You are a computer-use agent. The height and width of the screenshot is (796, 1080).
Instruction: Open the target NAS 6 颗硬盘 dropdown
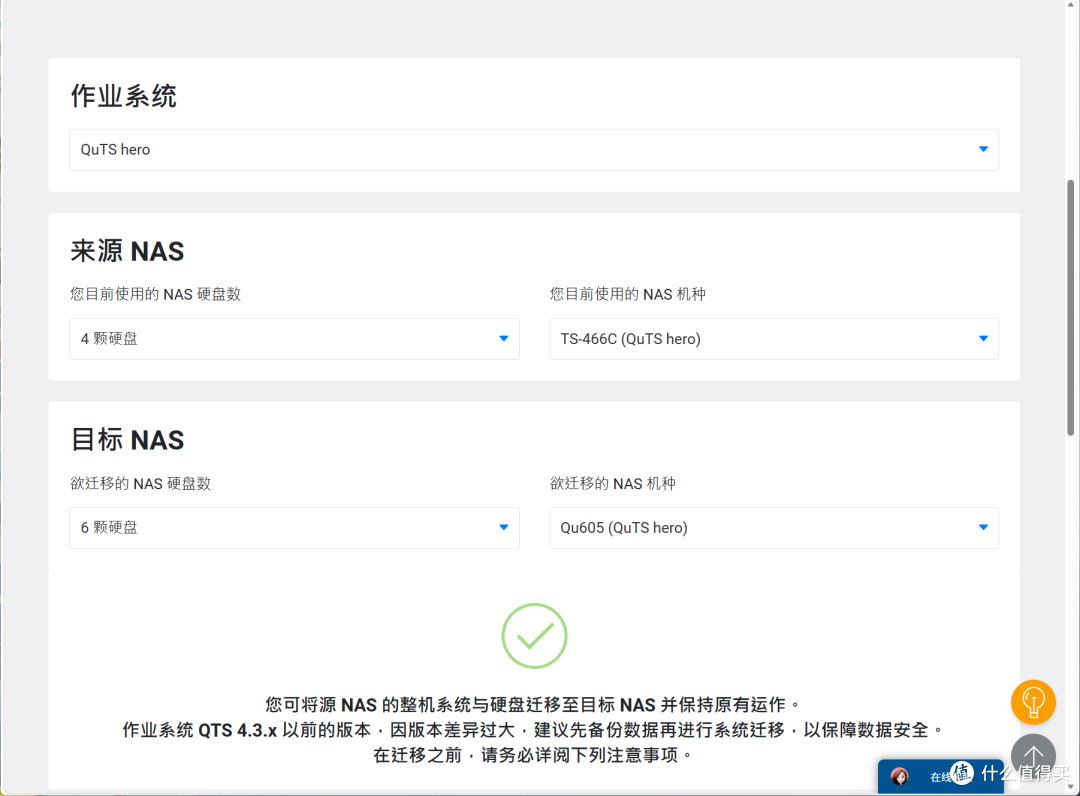pos(294,527)
